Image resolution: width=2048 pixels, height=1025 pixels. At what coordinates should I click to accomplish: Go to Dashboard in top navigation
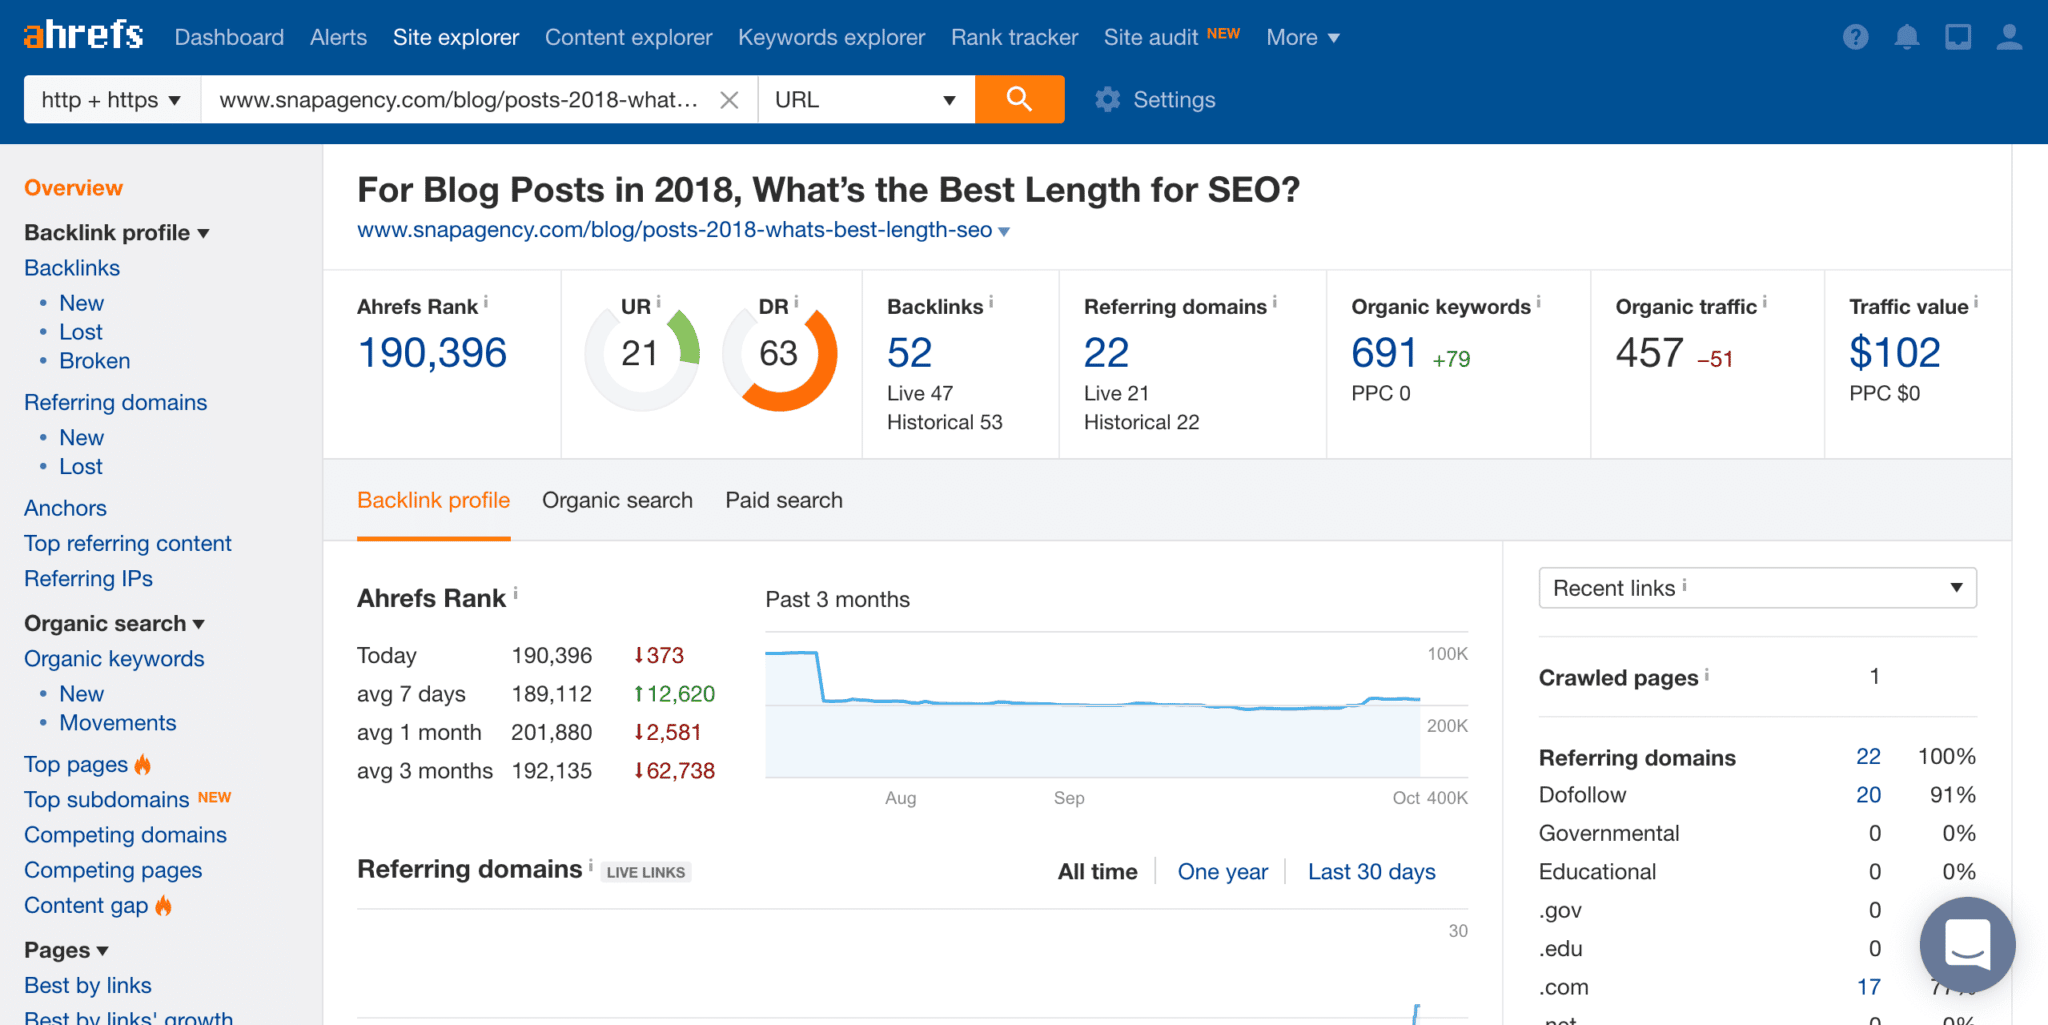(229, 37)
